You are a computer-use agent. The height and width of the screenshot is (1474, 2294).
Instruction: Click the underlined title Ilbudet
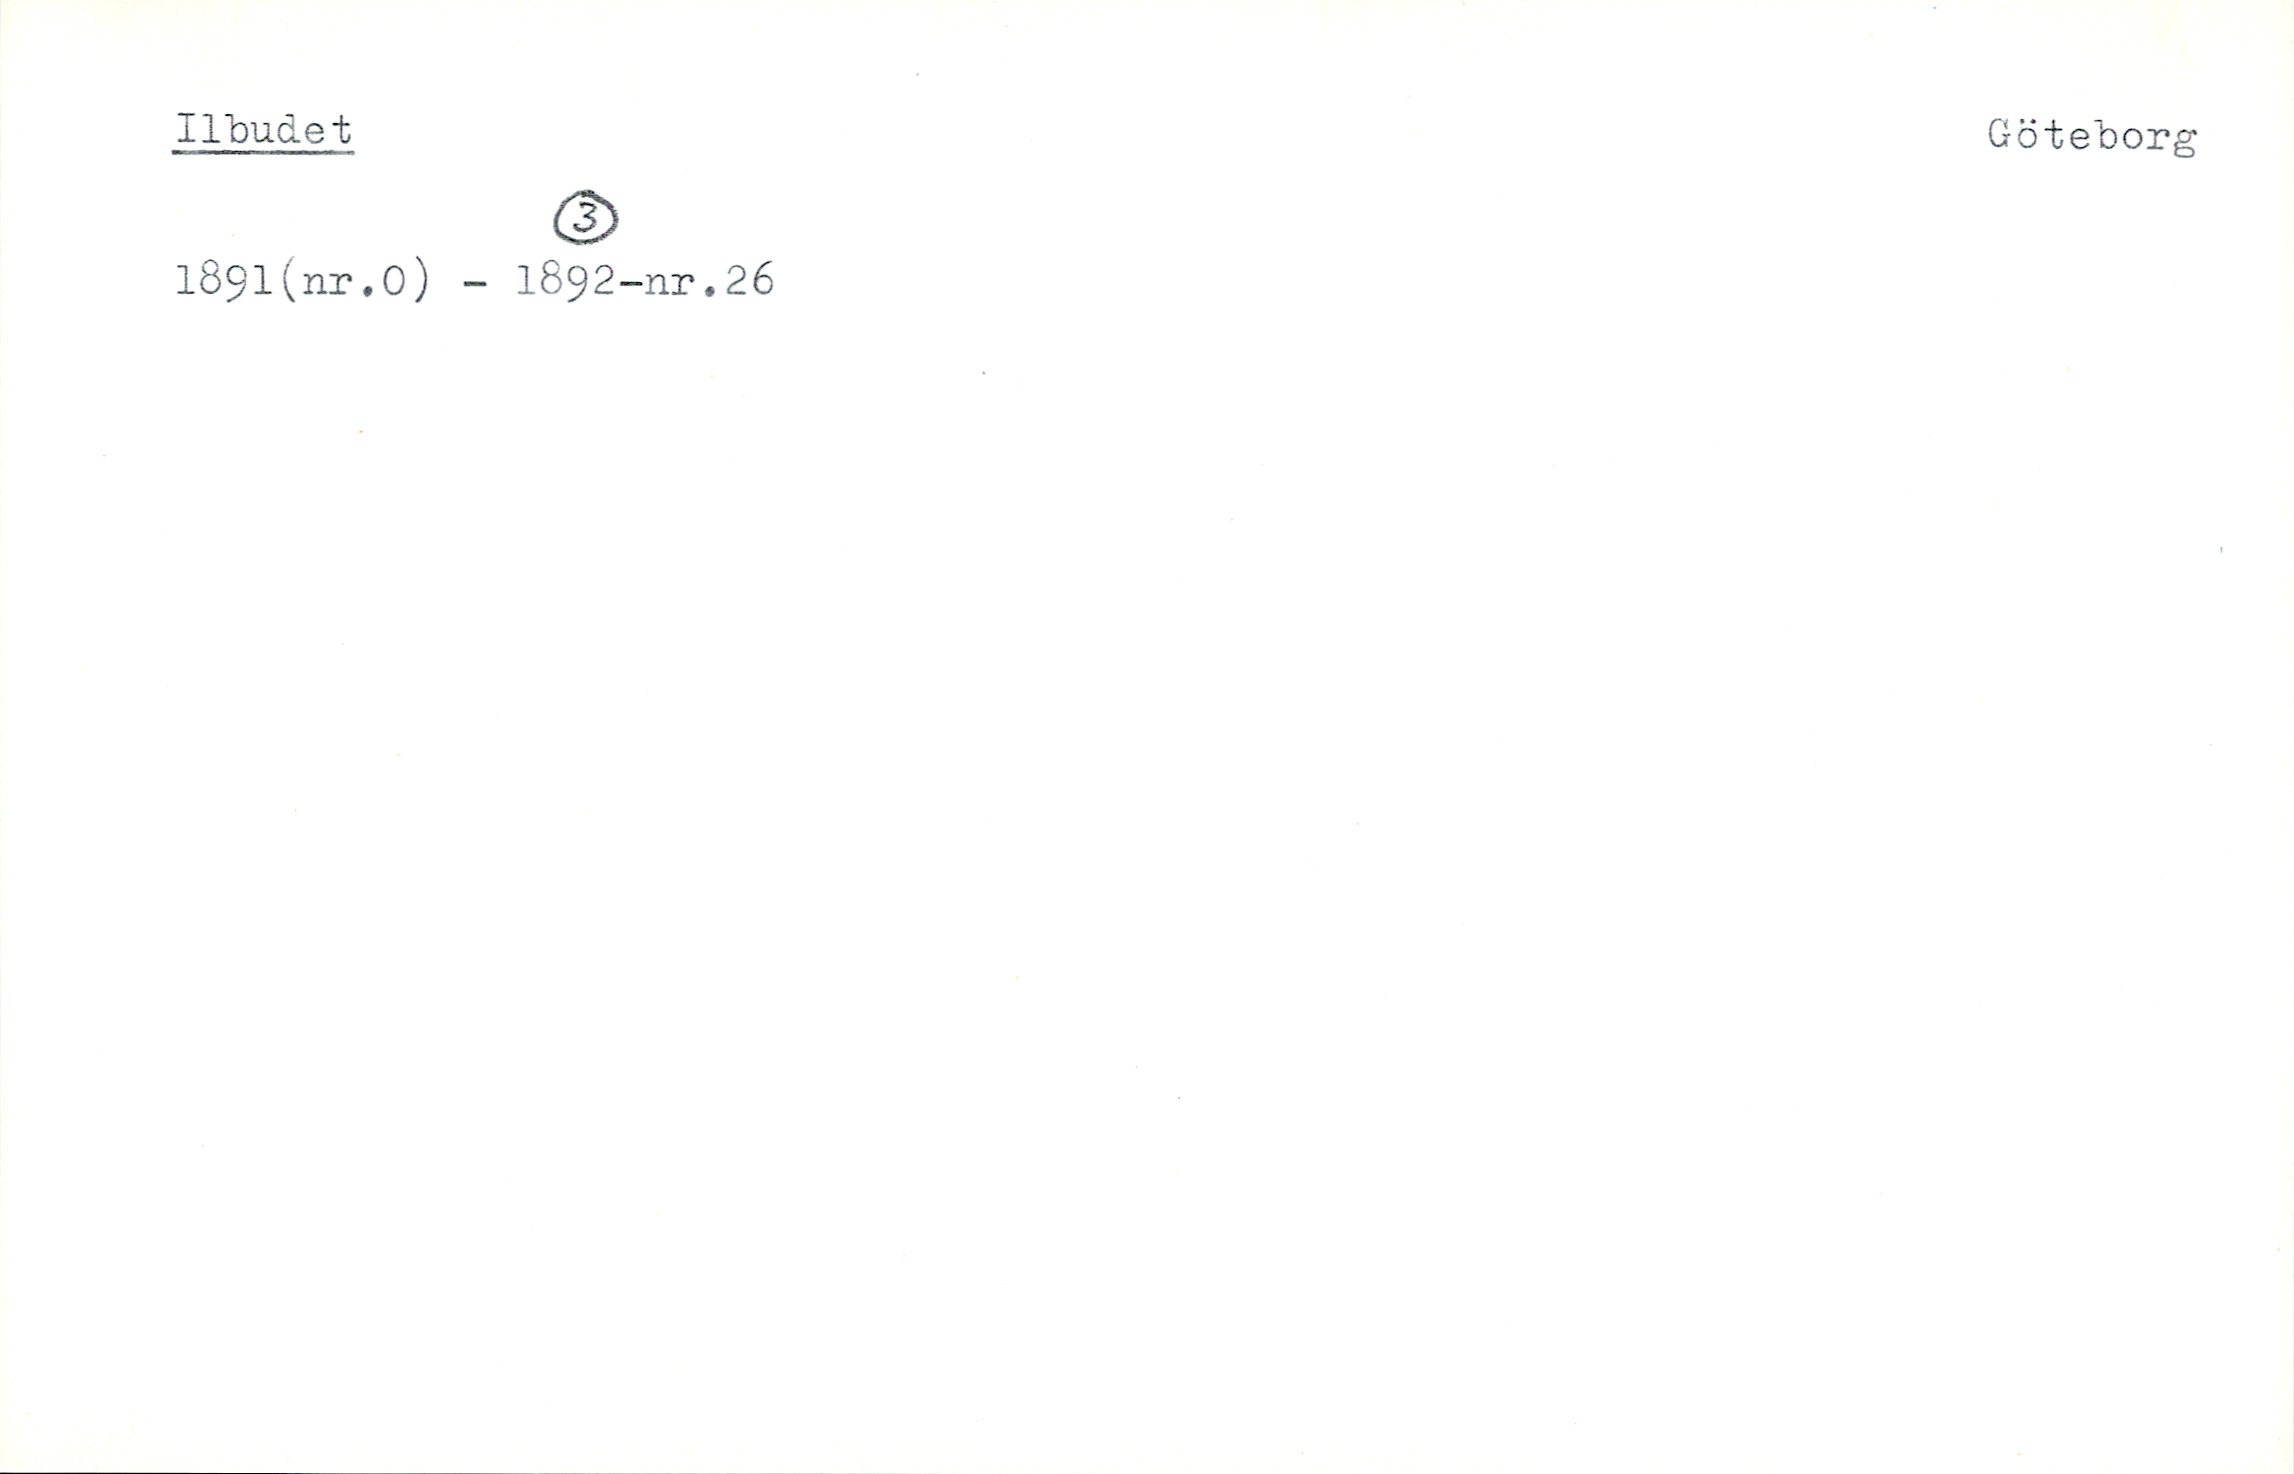pos(263,131)
